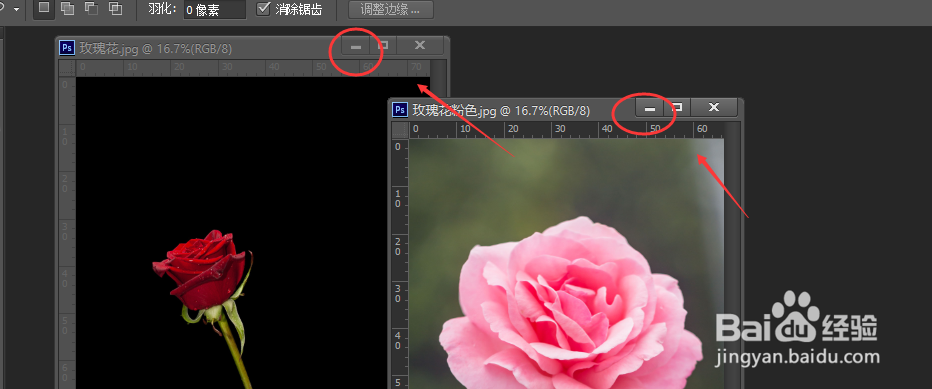Maximize the 玫瑰花.jpg document window
Image resolution: width=932 pixels, height=389 pixels.
coord(383,46)
